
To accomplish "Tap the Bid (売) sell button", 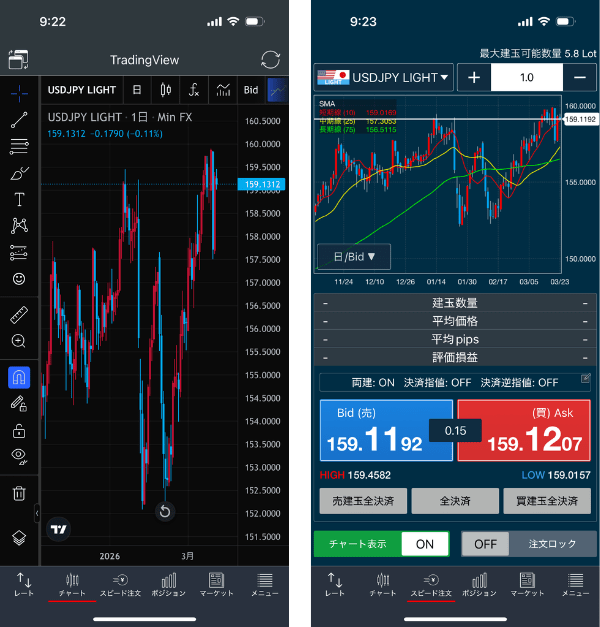I will [x=386, y=430].
